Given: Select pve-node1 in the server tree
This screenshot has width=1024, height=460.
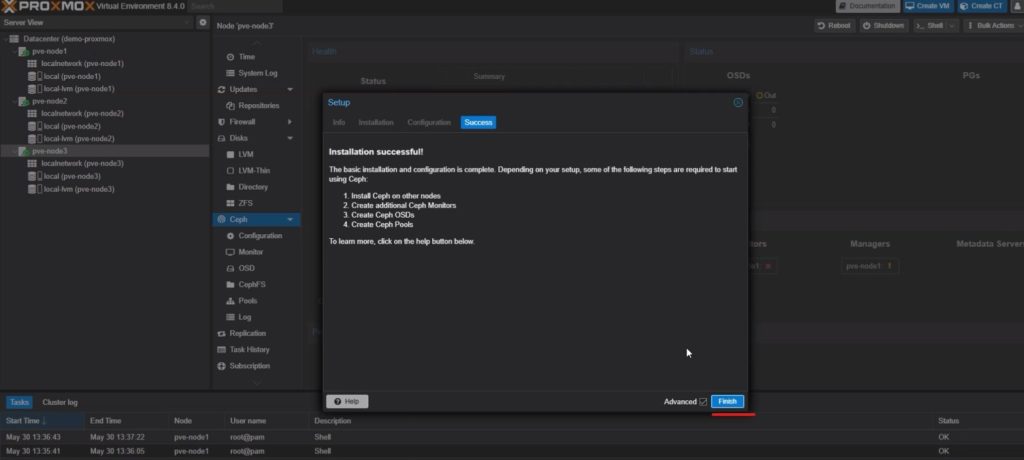Looking at the screenshot, I should pos(49,51).
